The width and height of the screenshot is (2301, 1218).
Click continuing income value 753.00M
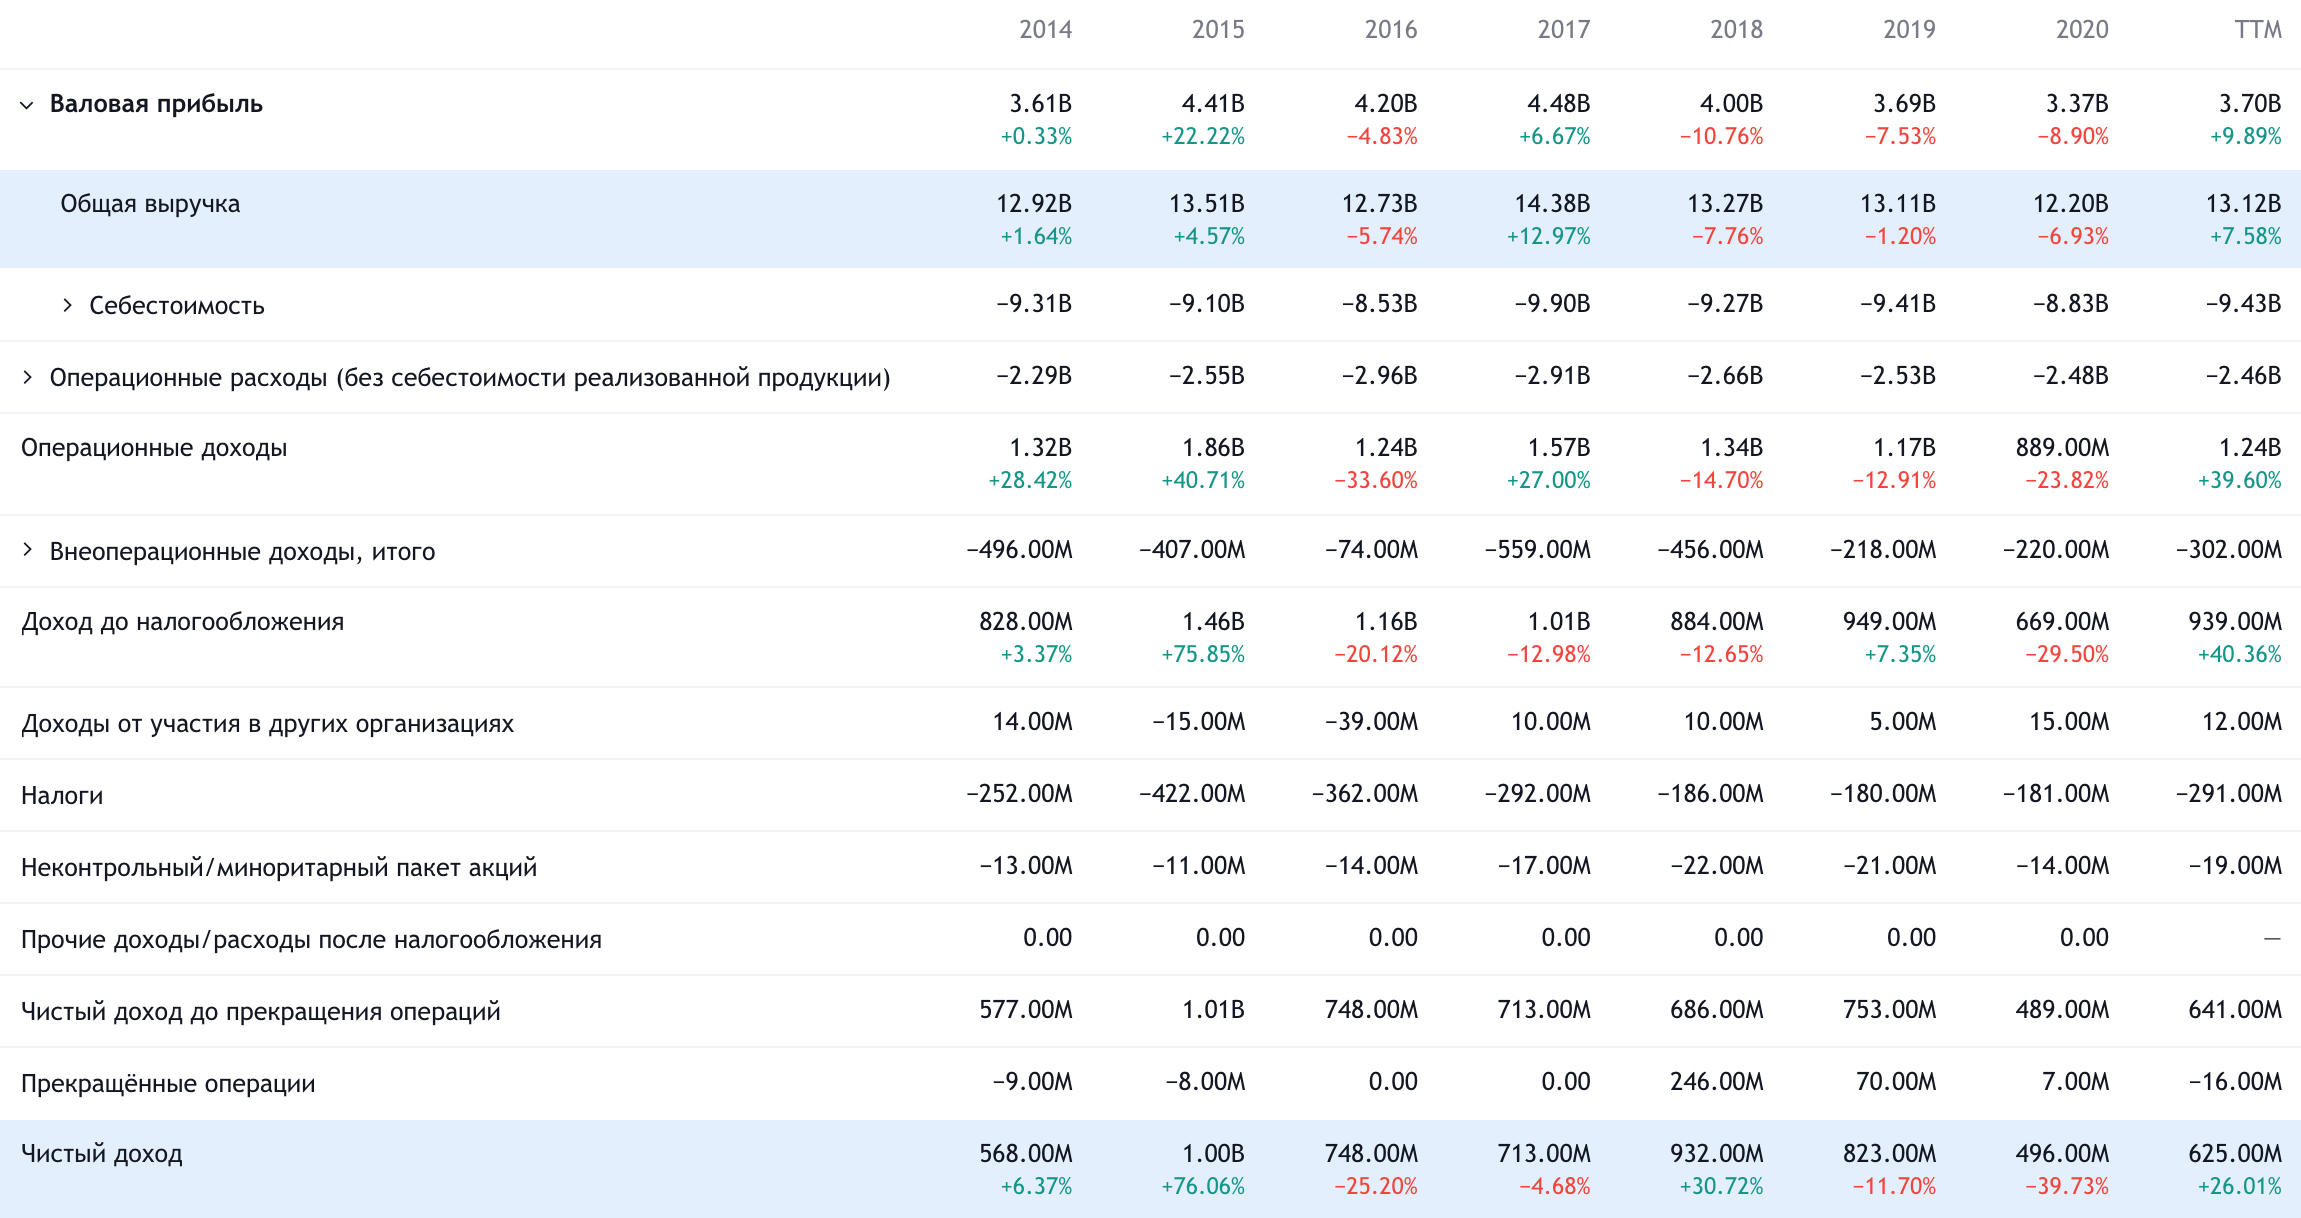click(x=1890, y=1010)
